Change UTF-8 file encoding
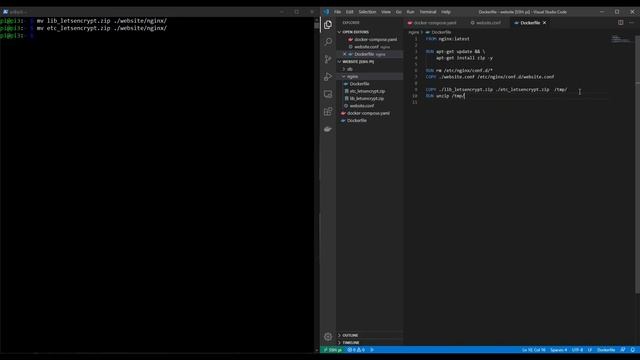The image size is (640, 360). [x=577, y=350]
